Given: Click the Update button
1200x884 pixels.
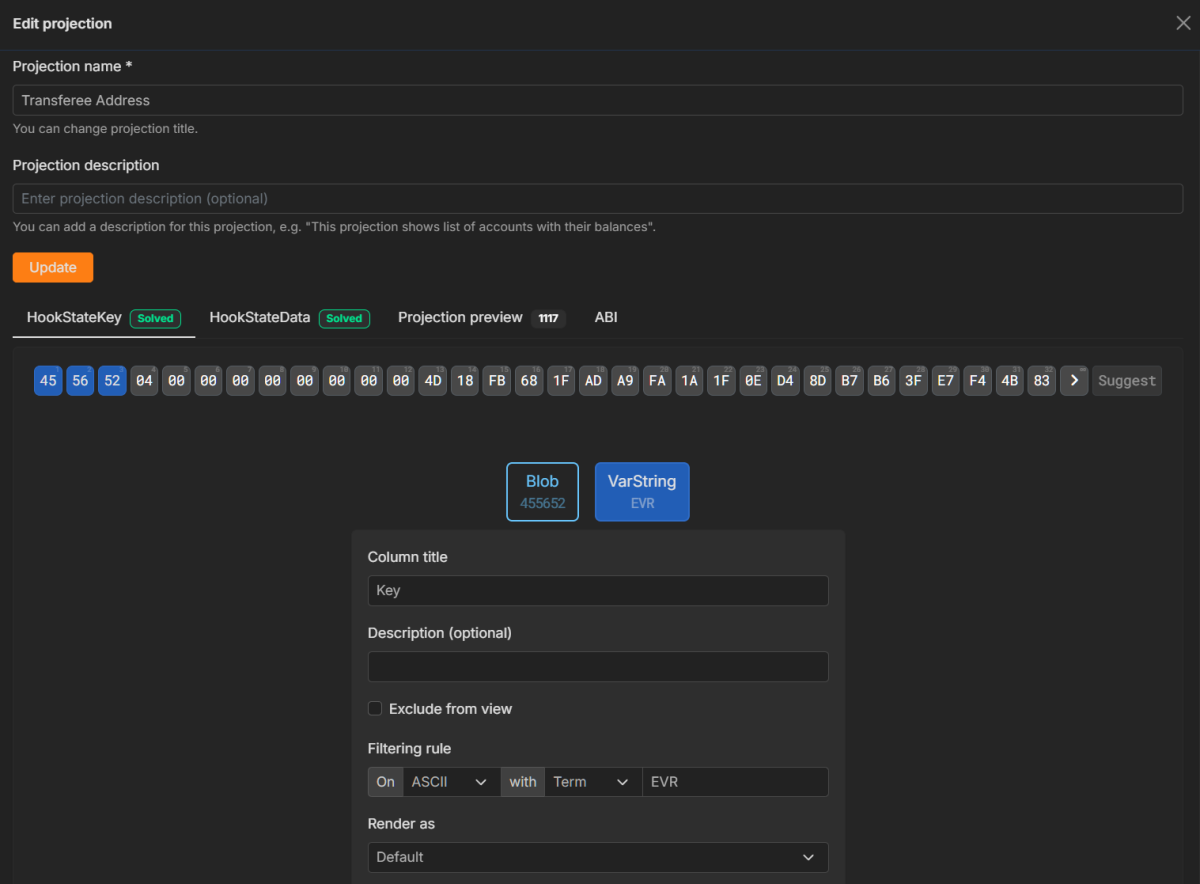Looking at the screenshot, I should (52, 267).
